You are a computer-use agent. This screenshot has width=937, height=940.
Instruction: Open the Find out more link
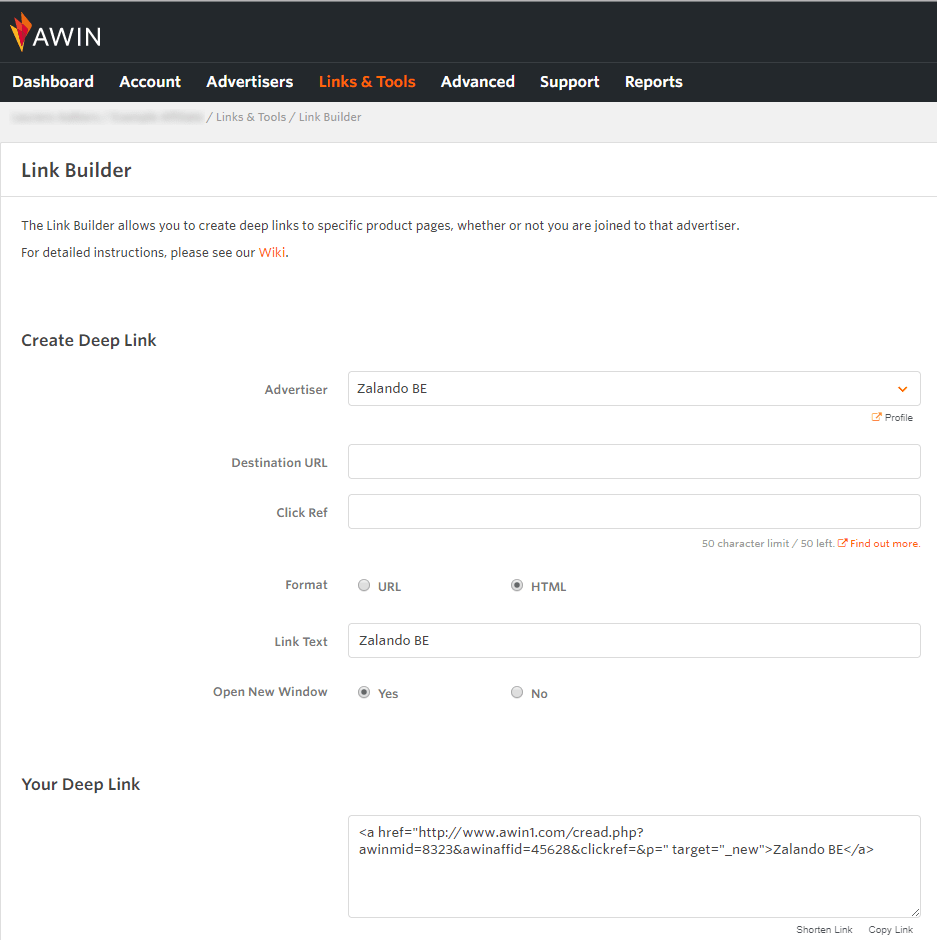coord(885,543)
